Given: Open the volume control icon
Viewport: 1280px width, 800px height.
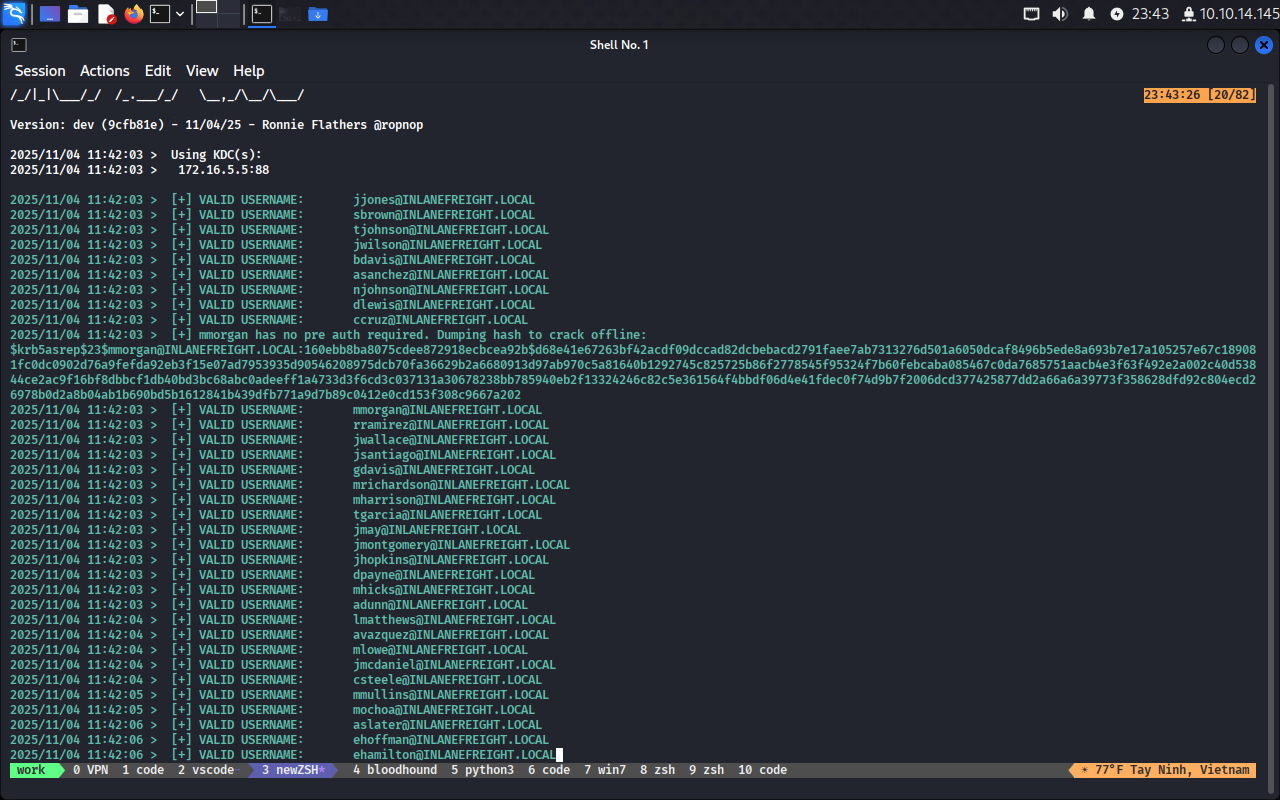Looking at the screenshot, I should point(1060,14).
